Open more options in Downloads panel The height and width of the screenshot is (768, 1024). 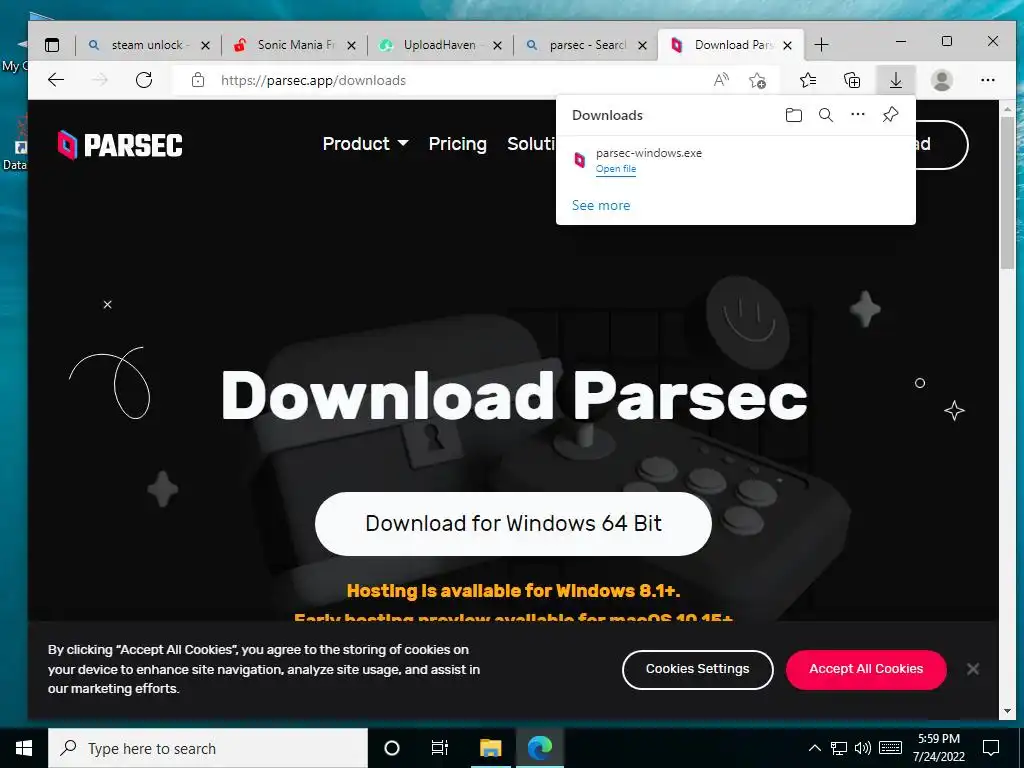pos(857,115)
